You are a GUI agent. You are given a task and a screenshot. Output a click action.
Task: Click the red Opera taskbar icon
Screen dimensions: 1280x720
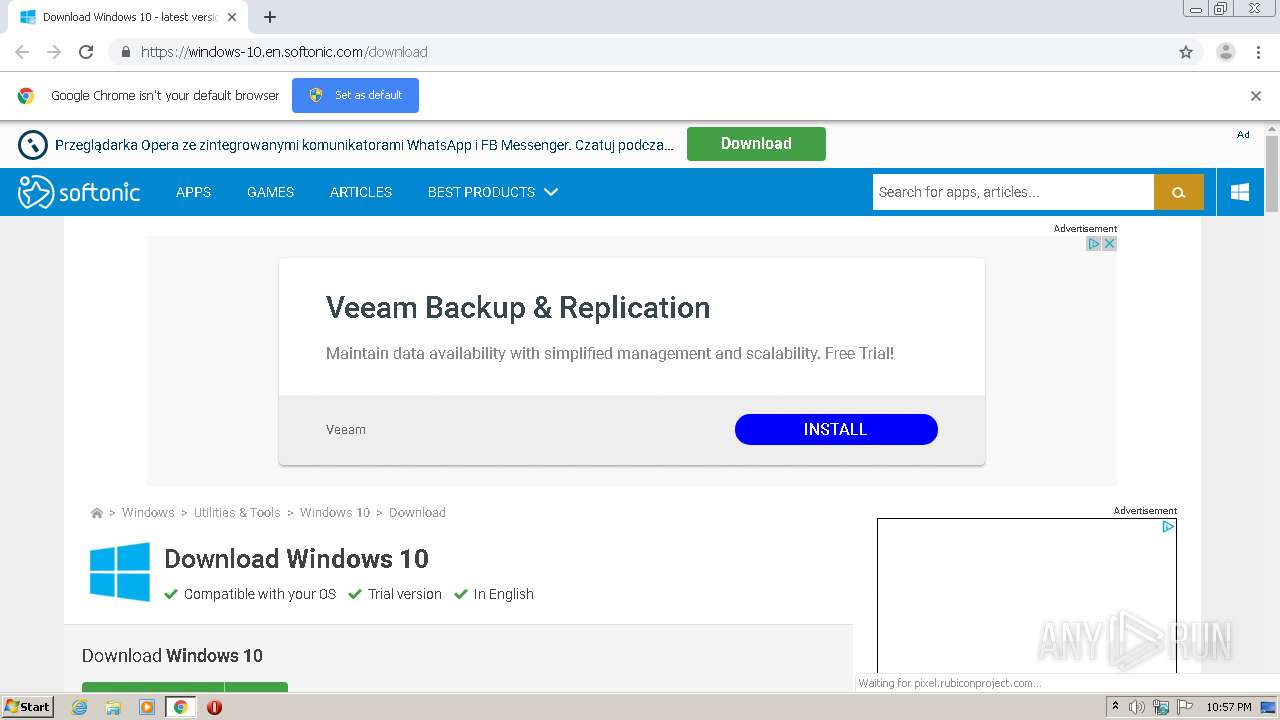pos(214,707)
